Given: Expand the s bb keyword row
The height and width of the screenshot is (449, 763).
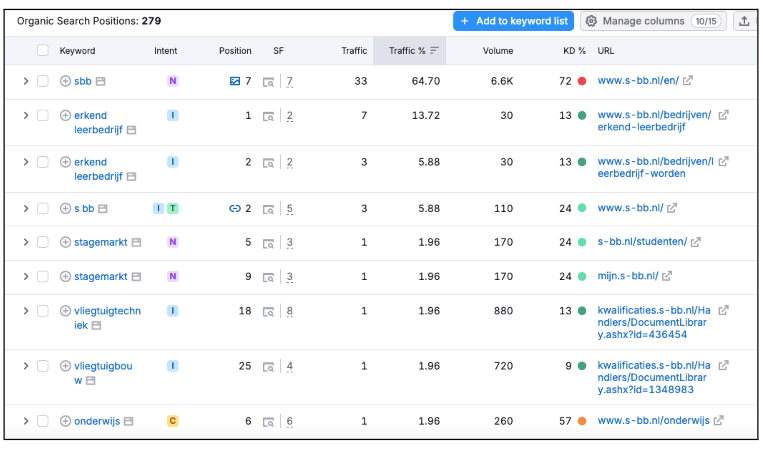Looking at the screenshot, I should tap(26, 208).
